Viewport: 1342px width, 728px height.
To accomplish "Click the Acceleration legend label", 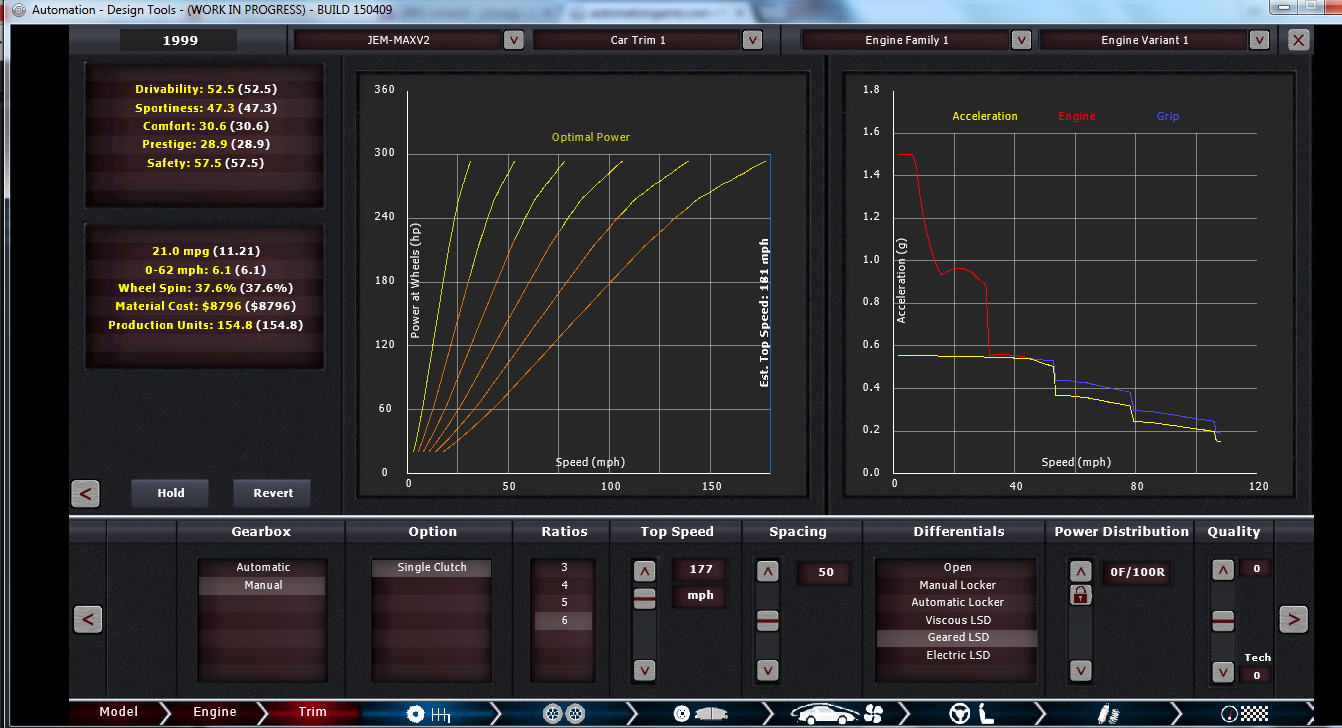I will [985, 116].
